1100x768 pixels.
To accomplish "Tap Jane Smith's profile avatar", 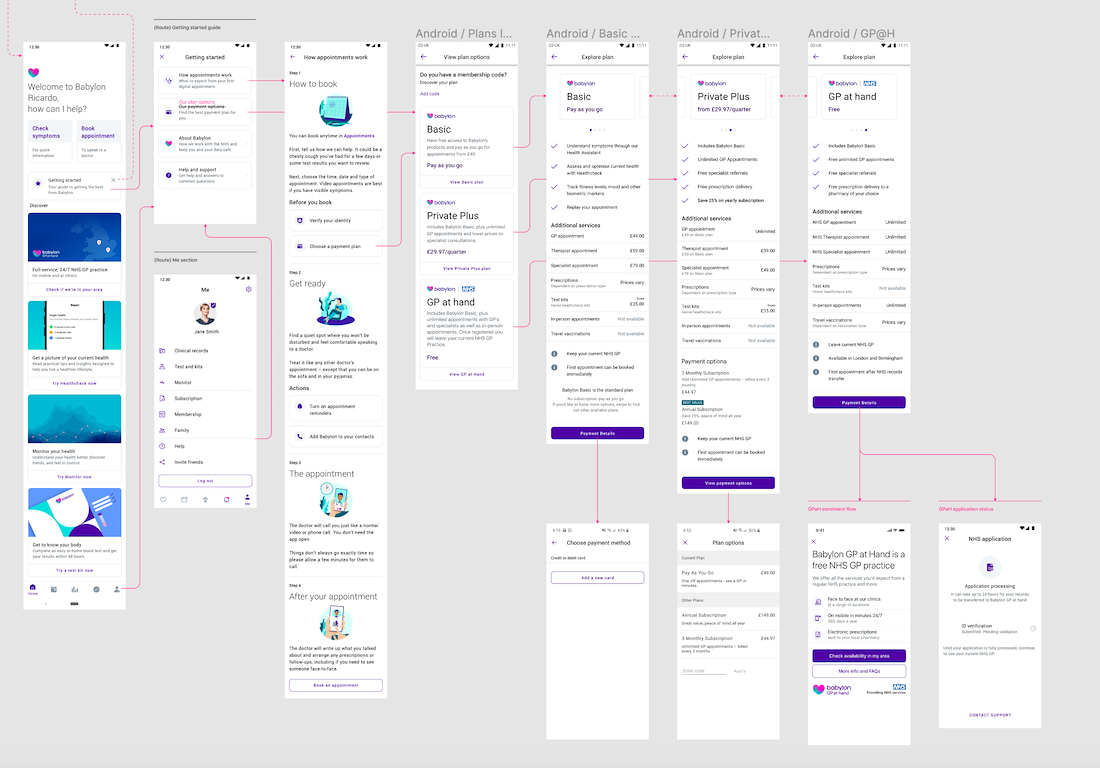I will [x=205, y=314].
